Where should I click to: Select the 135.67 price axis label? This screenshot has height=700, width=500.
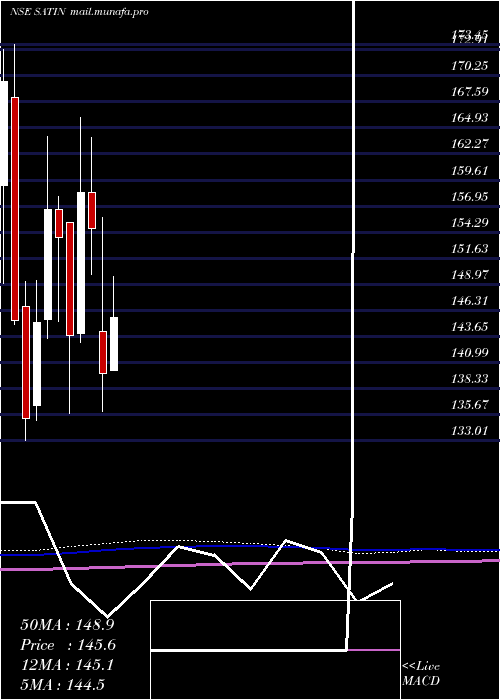tap(470, 404)
